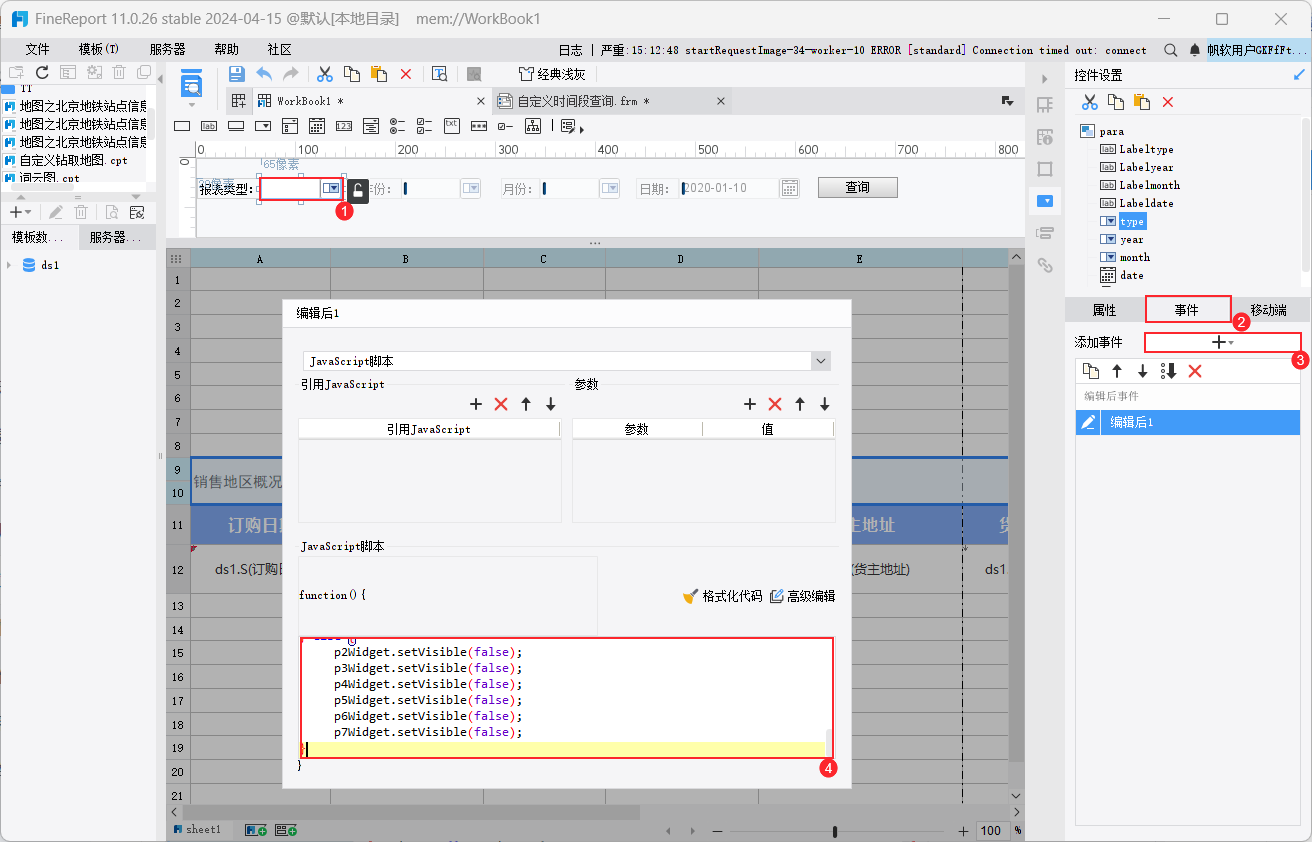Open the 帮助 menu
This screenshot has width=1312, height=842.
pos(226,49)
